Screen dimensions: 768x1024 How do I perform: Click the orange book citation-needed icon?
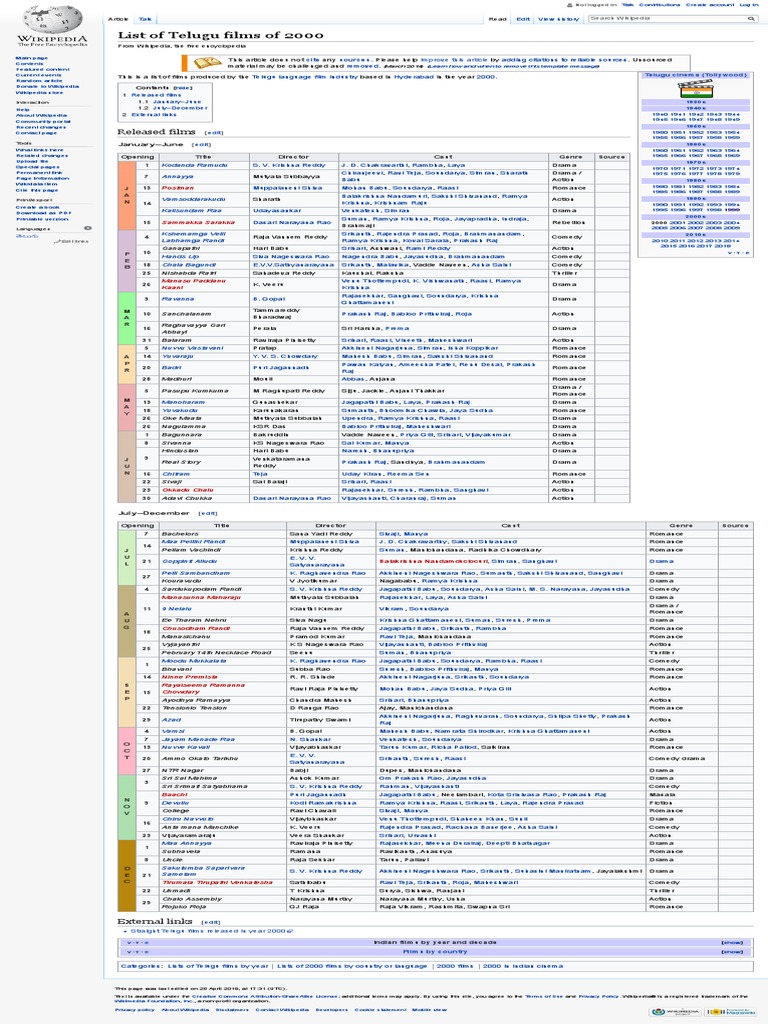tap(207, 62)
